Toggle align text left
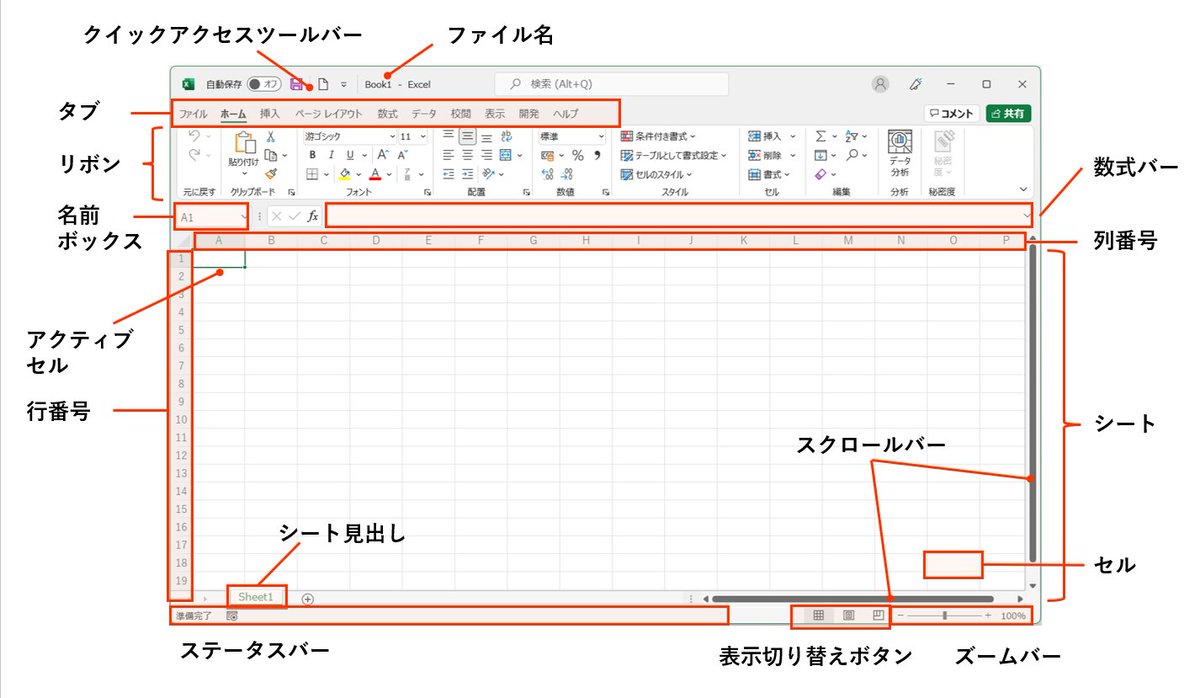 (448, 155)
